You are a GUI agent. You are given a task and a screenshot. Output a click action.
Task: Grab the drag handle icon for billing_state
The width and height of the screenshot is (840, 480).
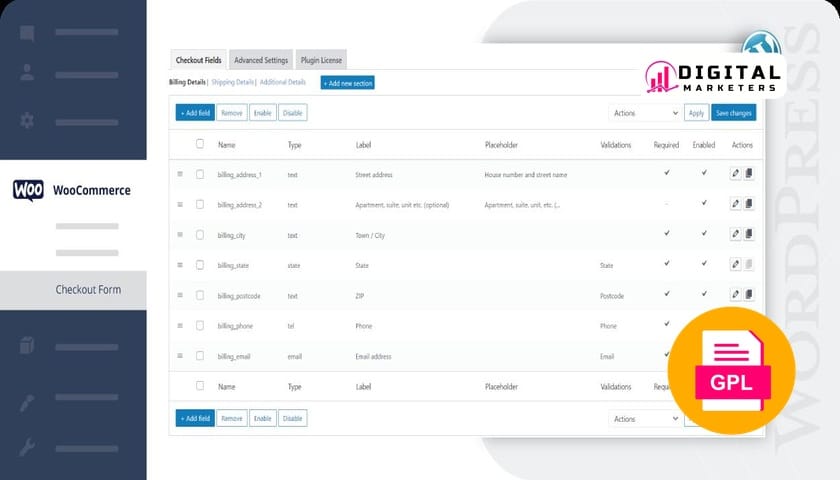point(180,265)
